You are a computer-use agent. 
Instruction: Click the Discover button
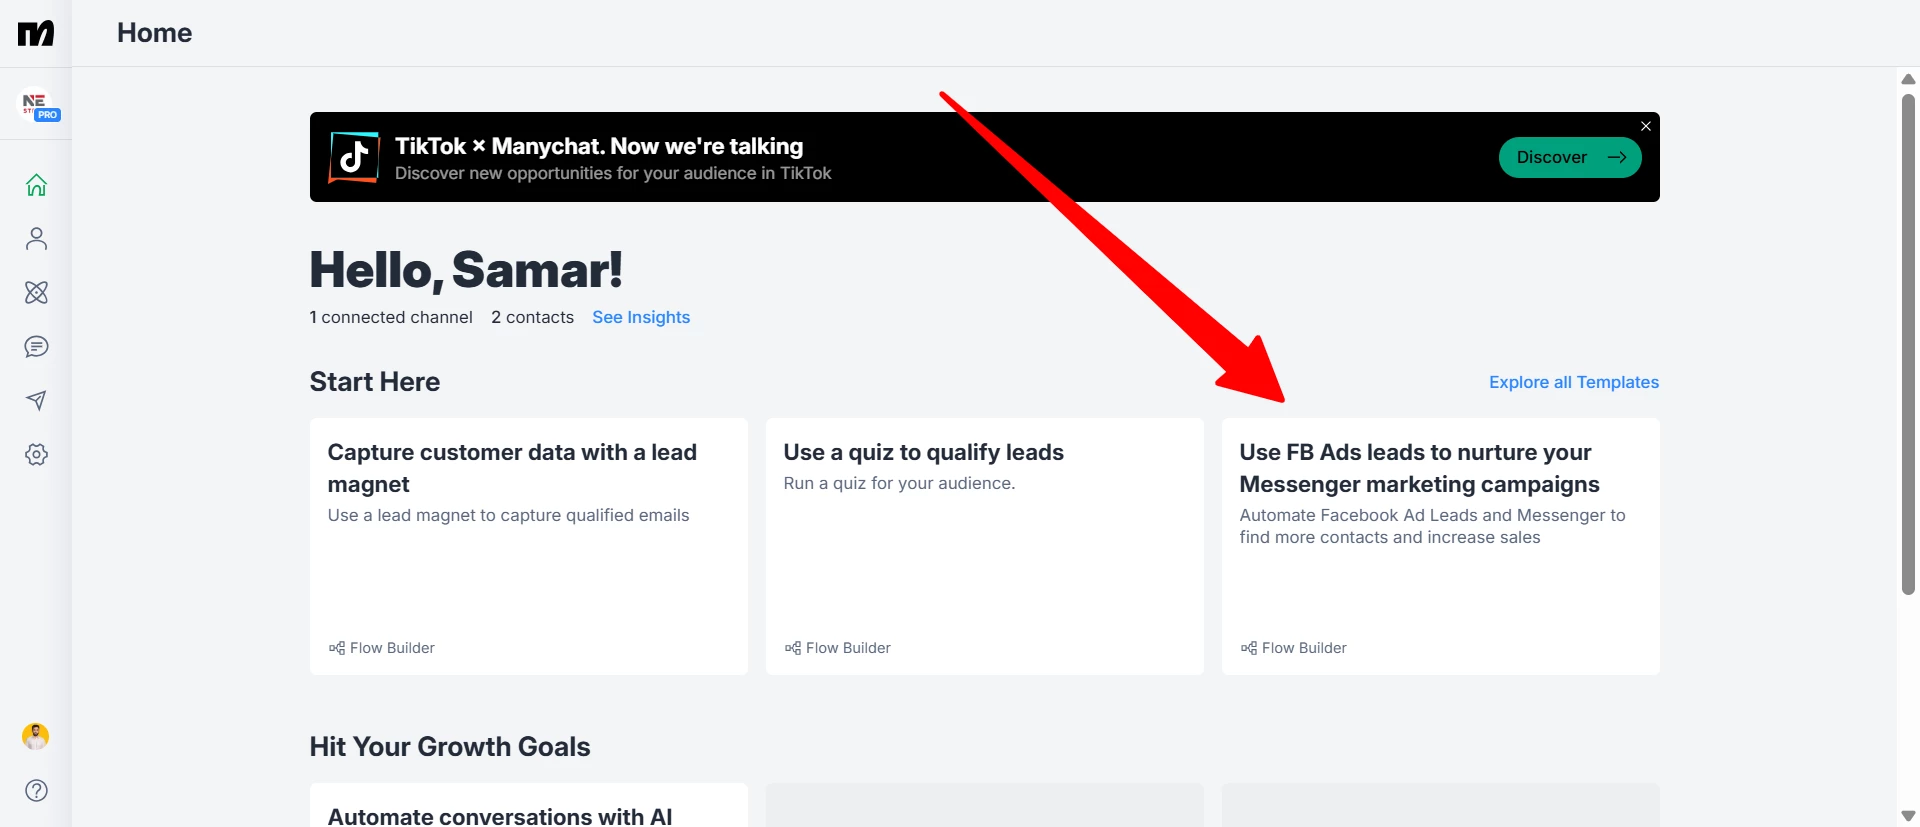click(1569, 157)
